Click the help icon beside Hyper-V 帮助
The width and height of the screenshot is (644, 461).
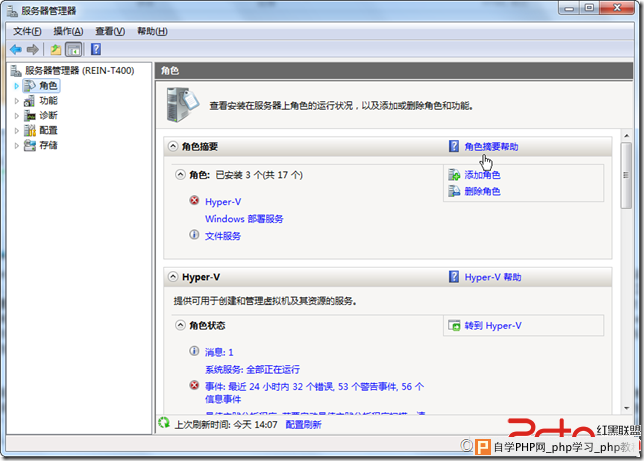pyautogui.click(x=454, y=277)
